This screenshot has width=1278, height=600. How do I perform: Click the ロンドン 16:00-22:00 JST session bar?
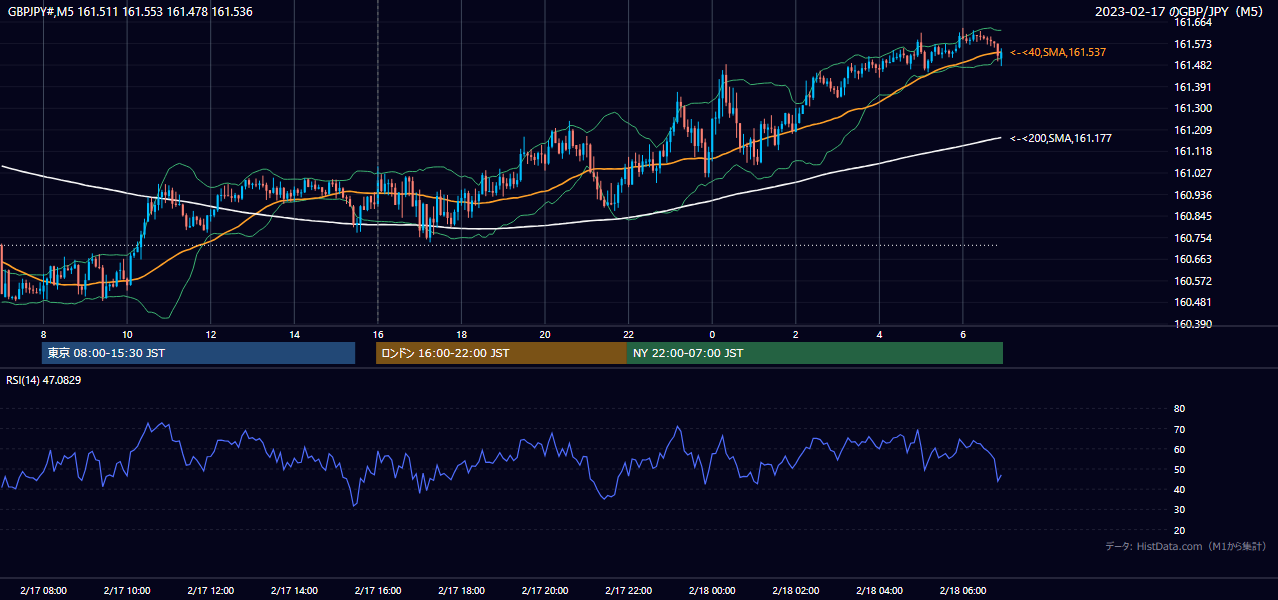[501, 353]
